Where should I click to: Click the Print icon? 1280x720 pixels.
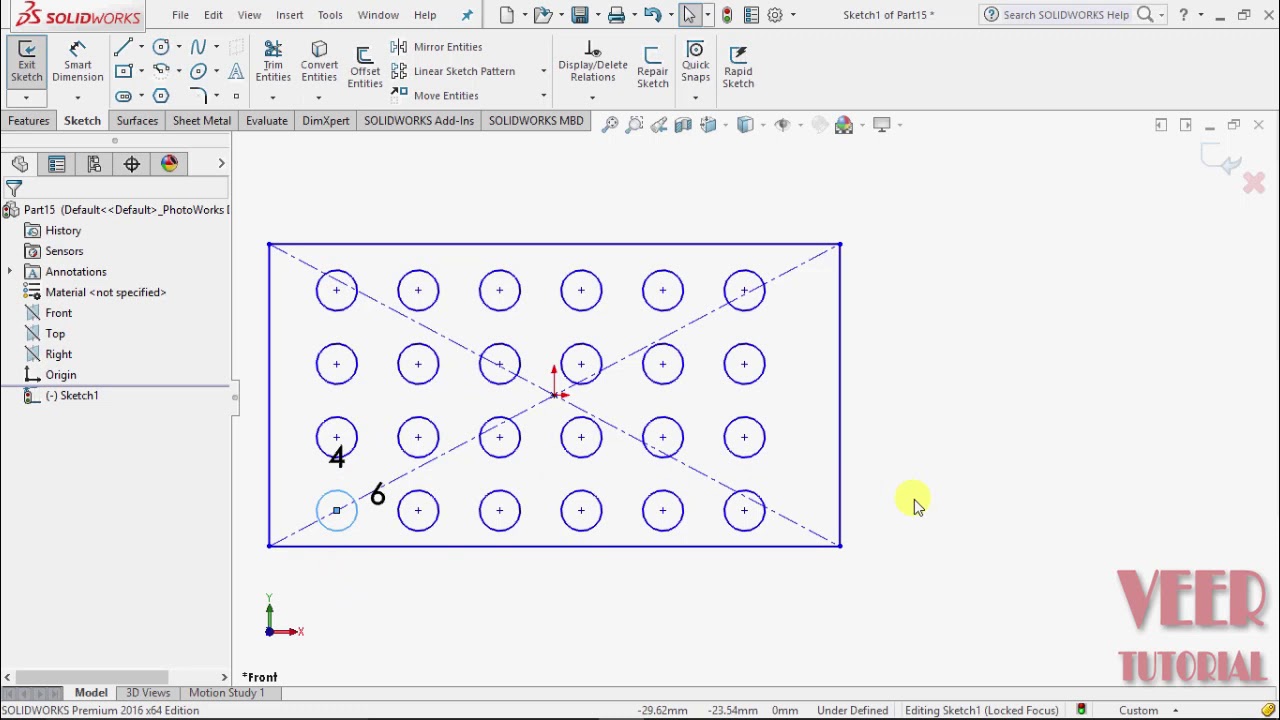[x=616, y=15]
